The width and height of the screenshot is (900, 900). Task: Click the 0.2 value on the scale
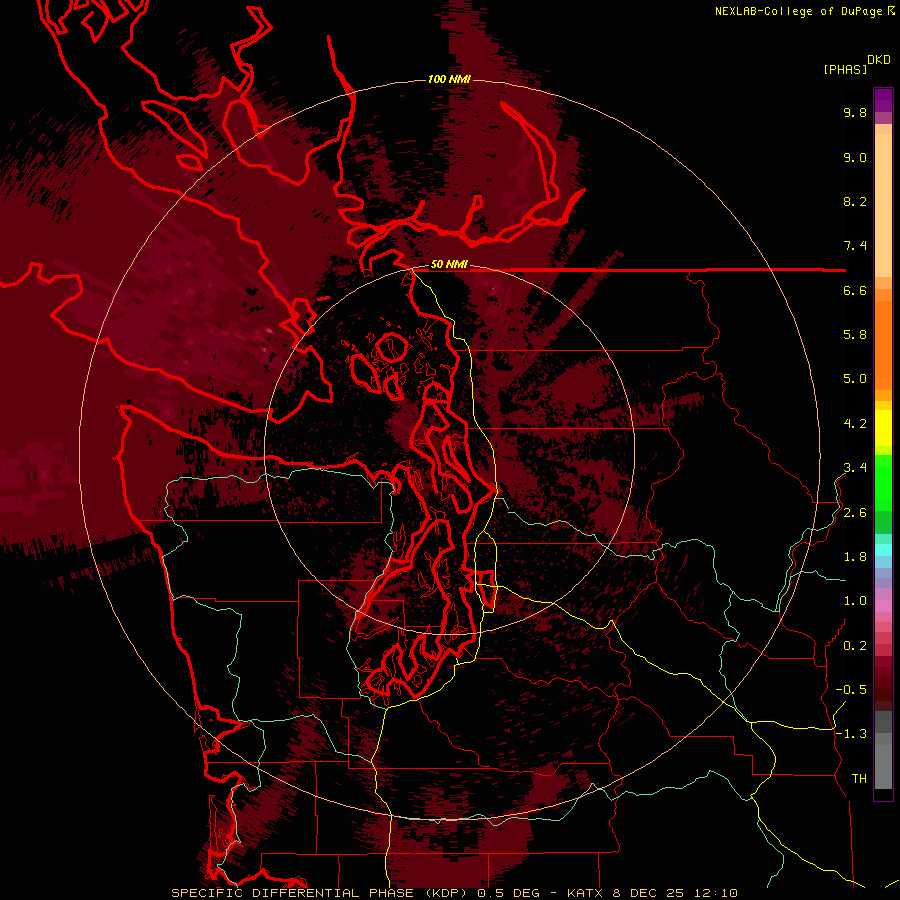coord(855,646)
